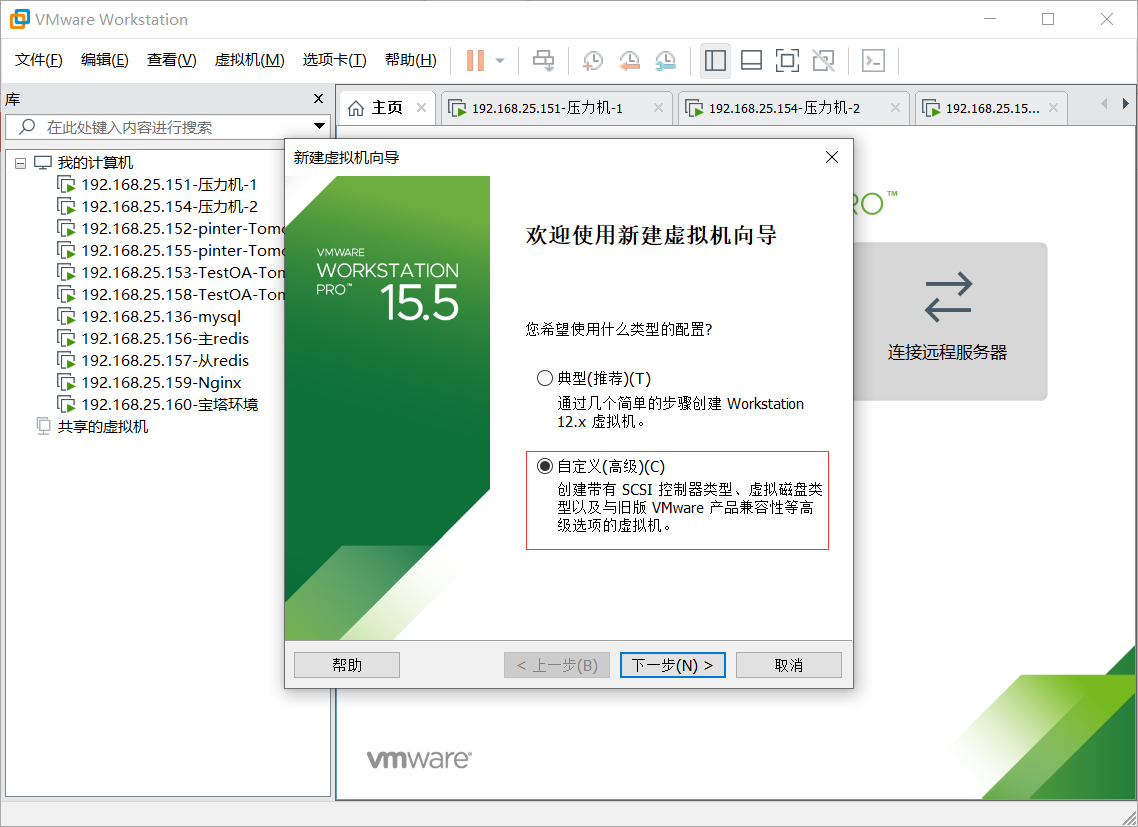Click the console view toolbar icon
The width and height of the screenshot is (1138, 827).
[x=873, y=60]
